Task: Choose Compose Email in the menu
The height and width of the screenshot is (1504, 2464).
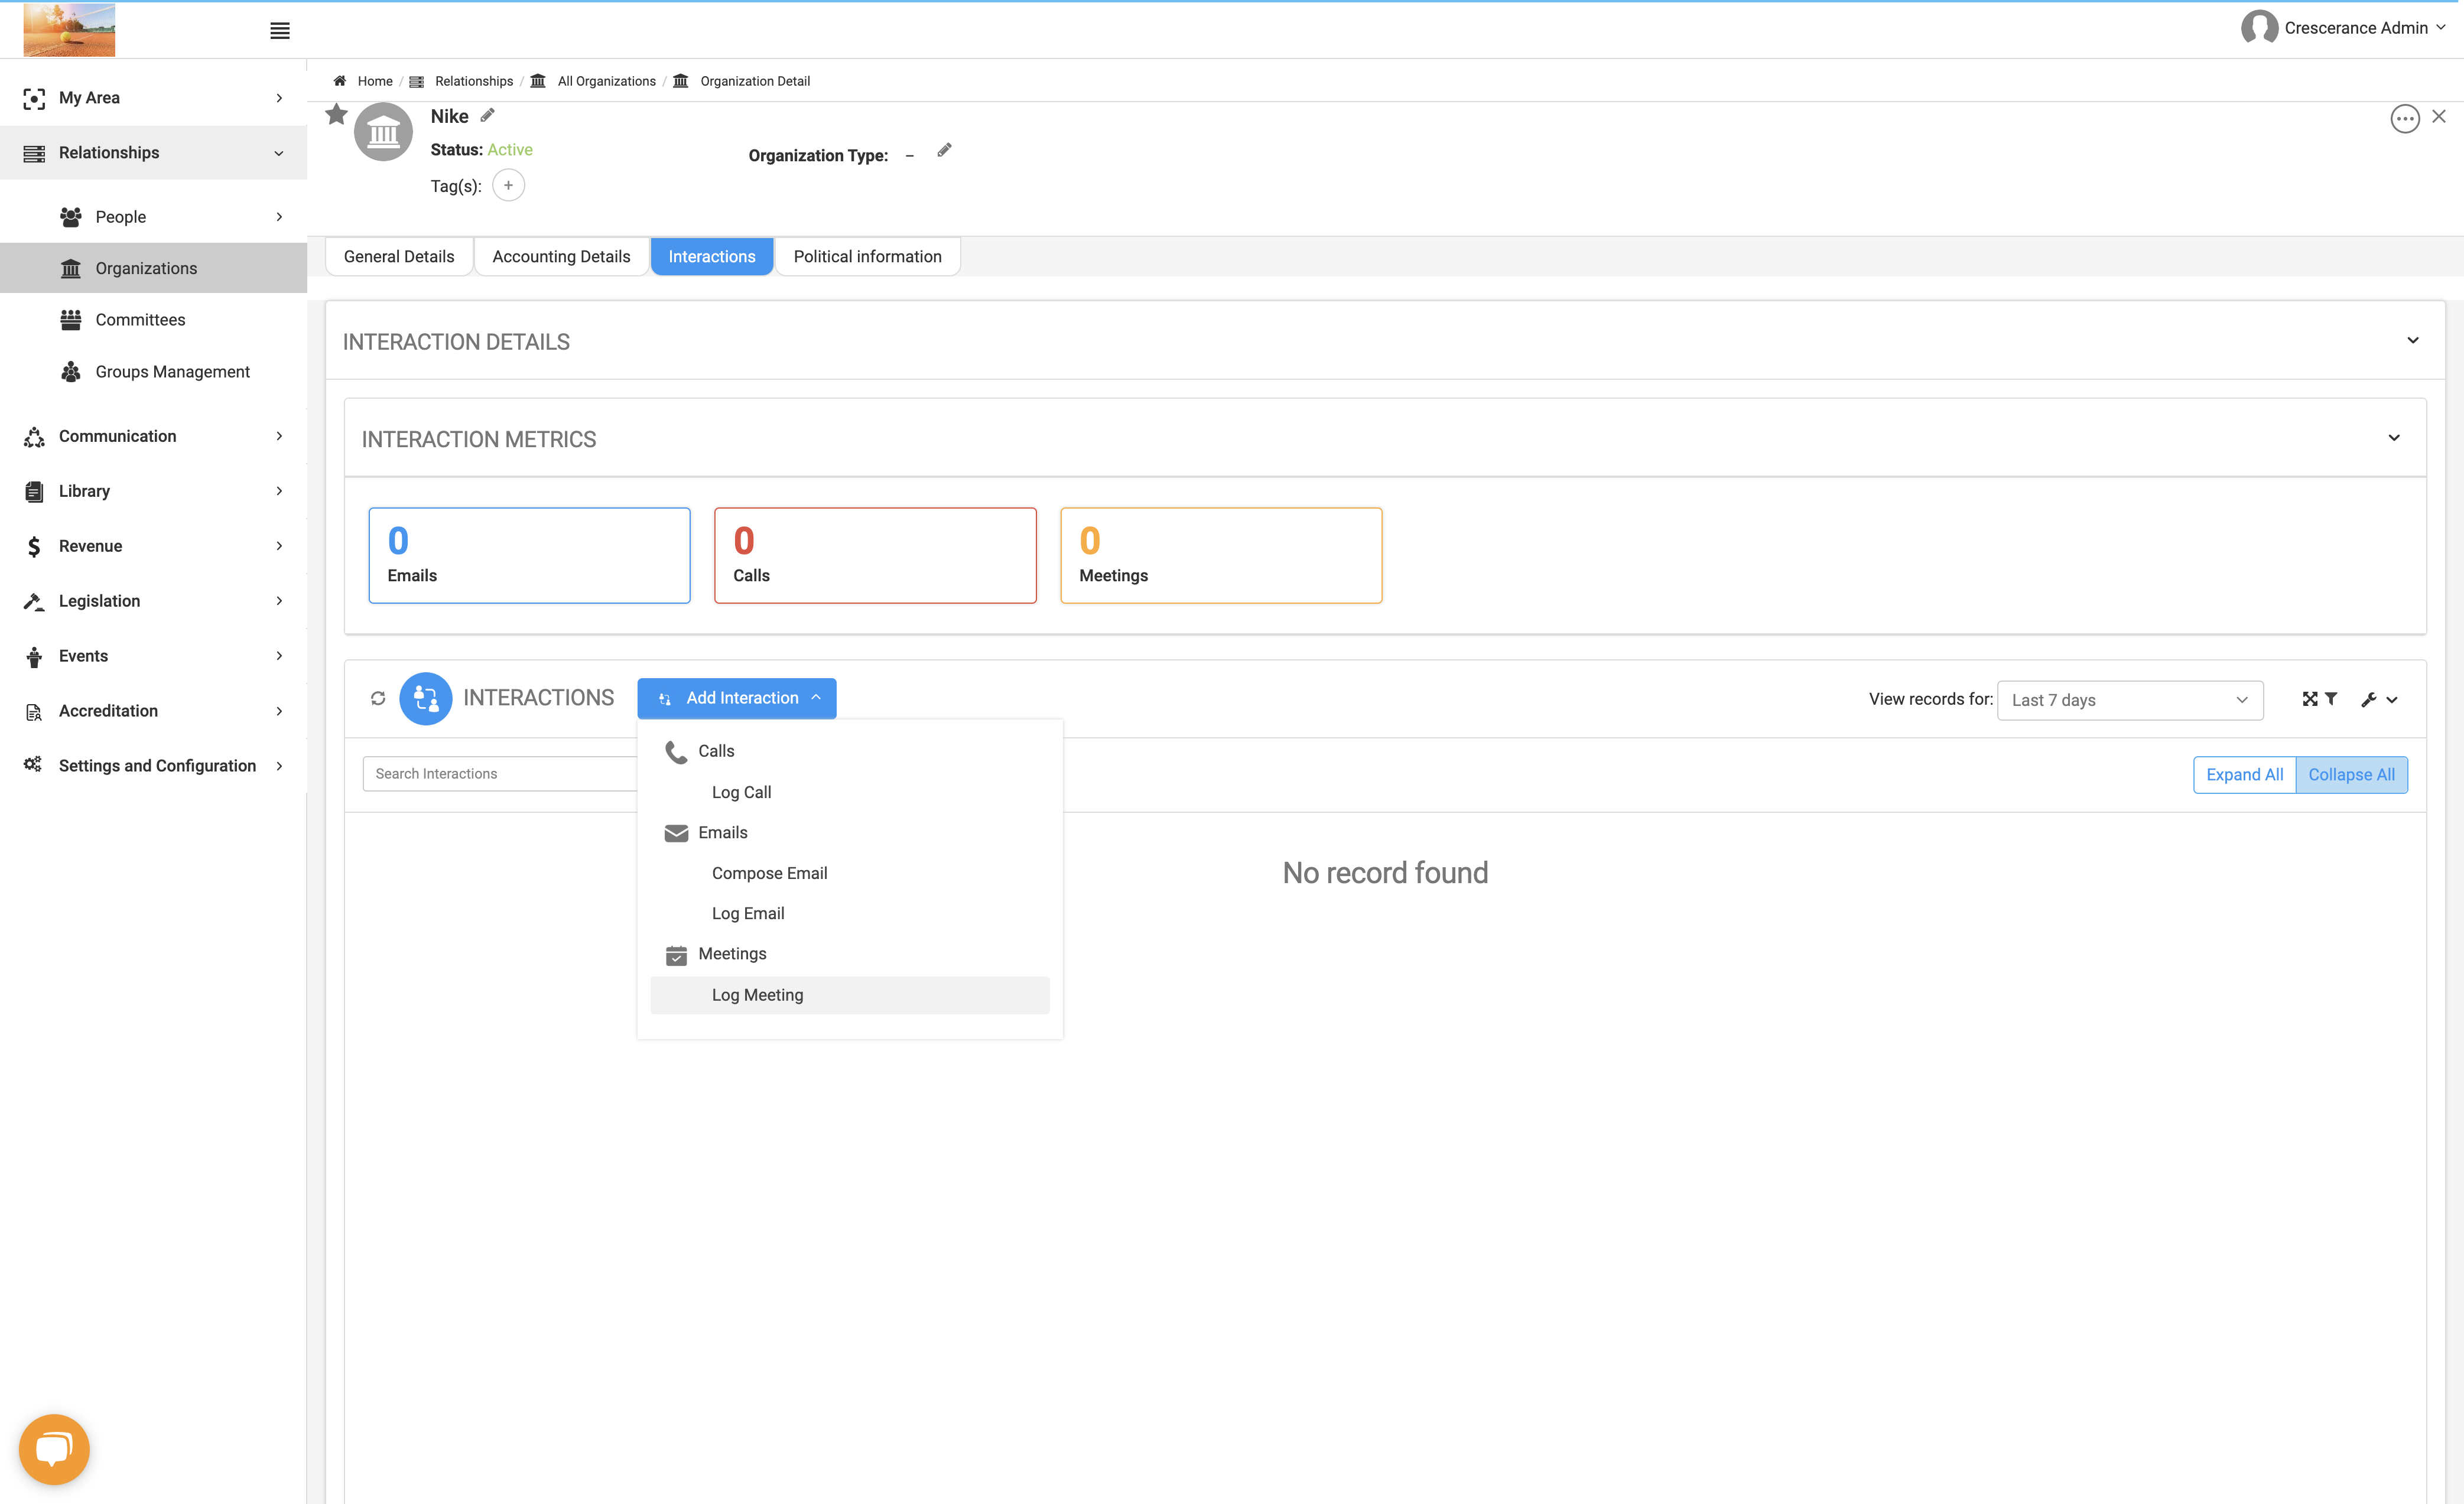Action: [x=849, y=873]
